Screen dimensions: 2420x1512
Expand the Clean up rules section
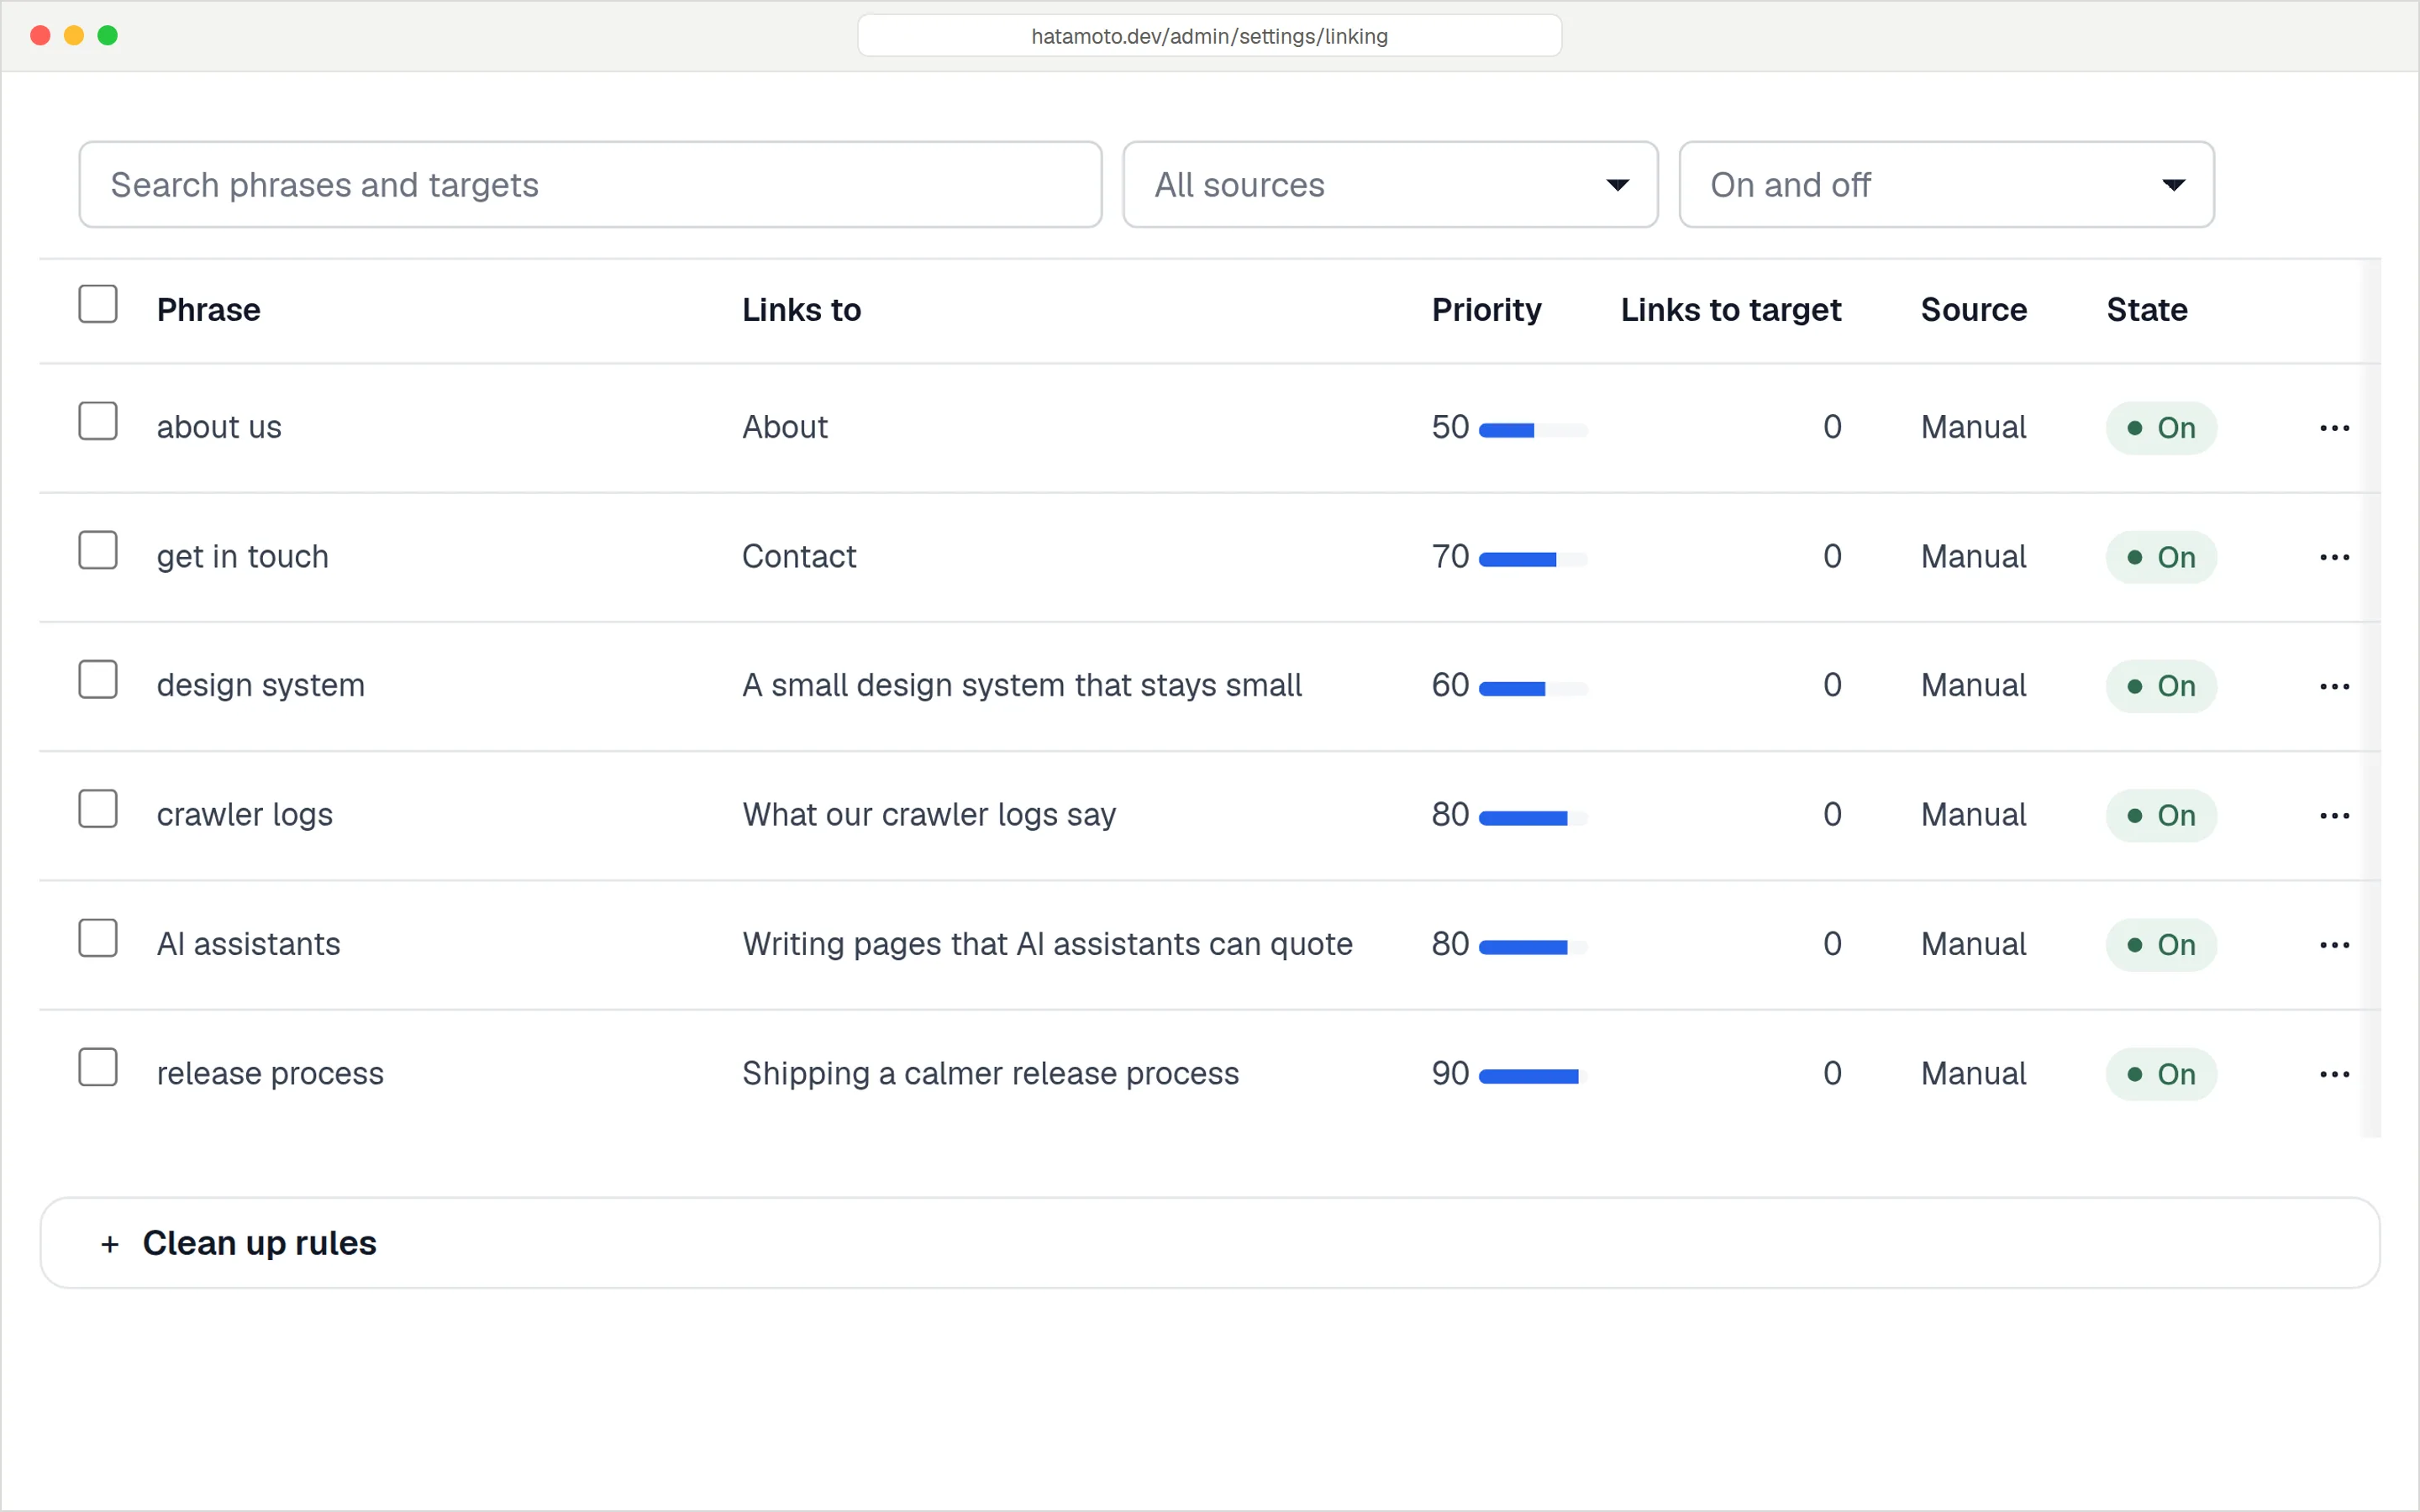(x=1209, y=1243)
